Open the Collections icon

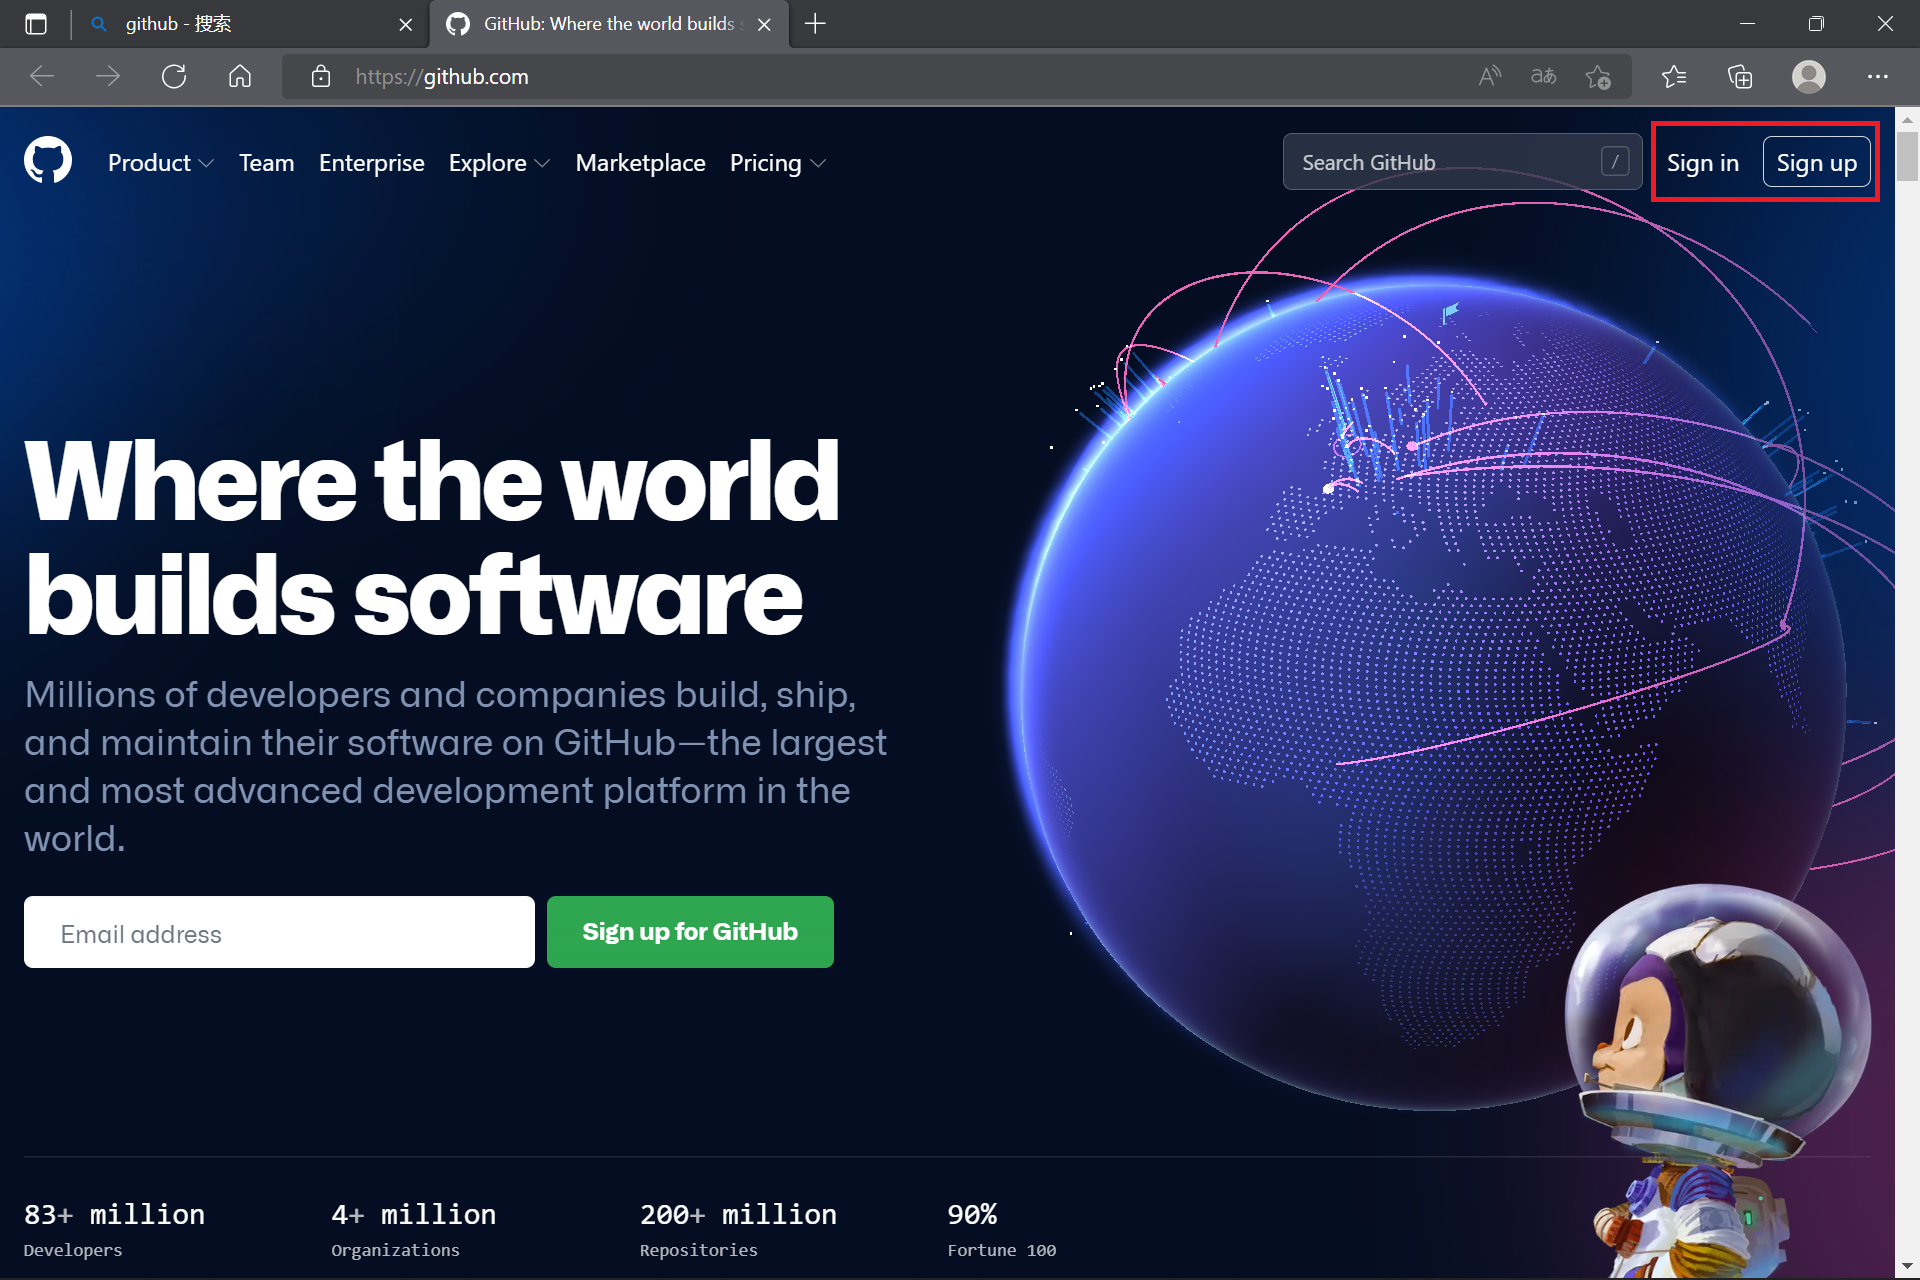(x=1740, y=77)
